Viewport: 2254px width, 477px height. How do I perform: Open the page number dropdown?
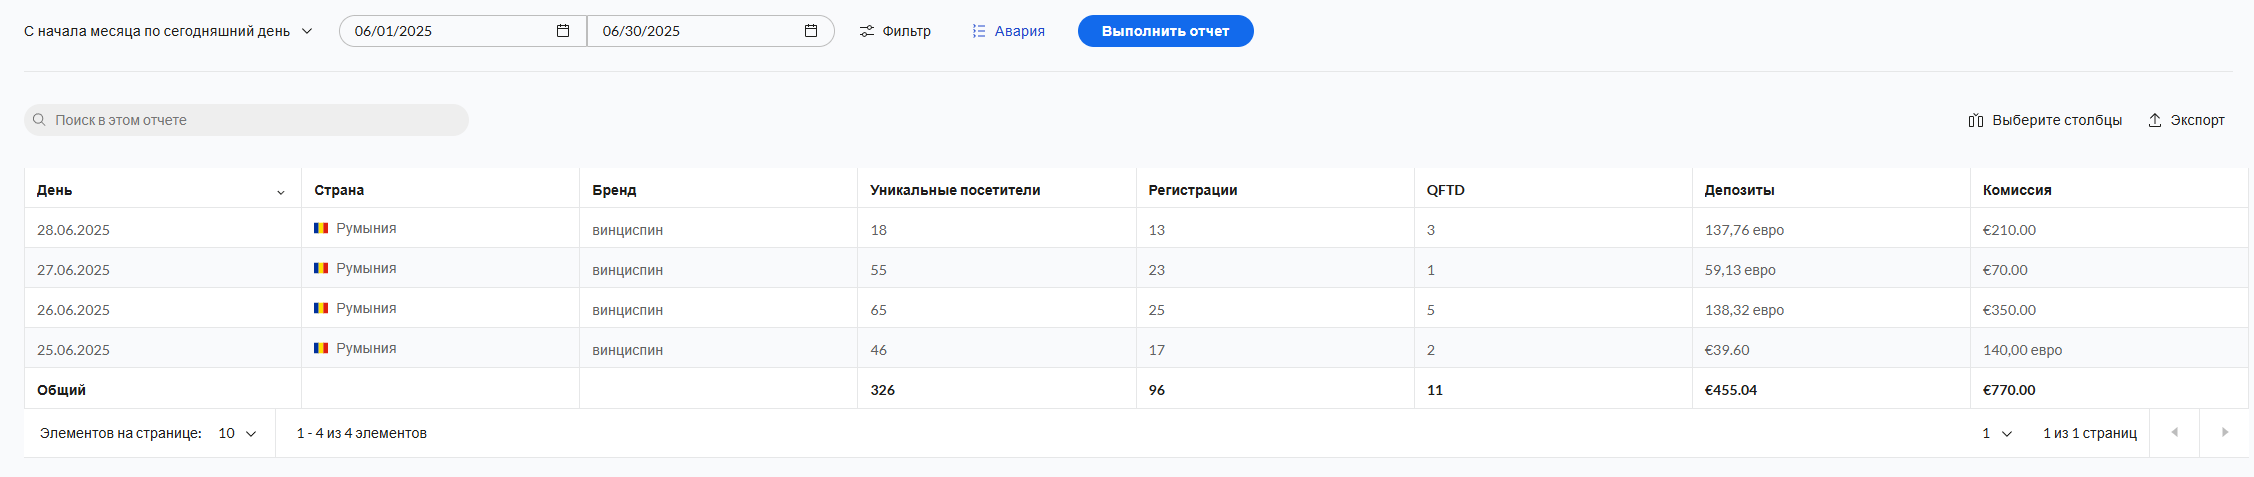point(1996,433)
